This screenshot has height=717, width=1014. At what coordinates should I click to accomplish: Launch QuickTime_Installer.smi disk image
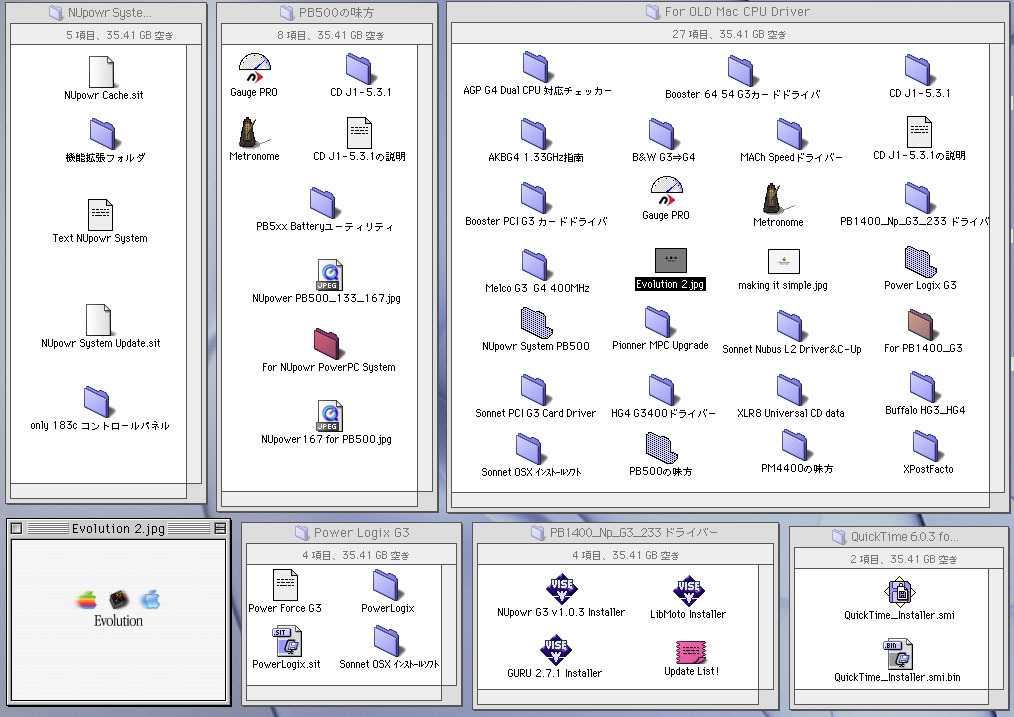899,592
